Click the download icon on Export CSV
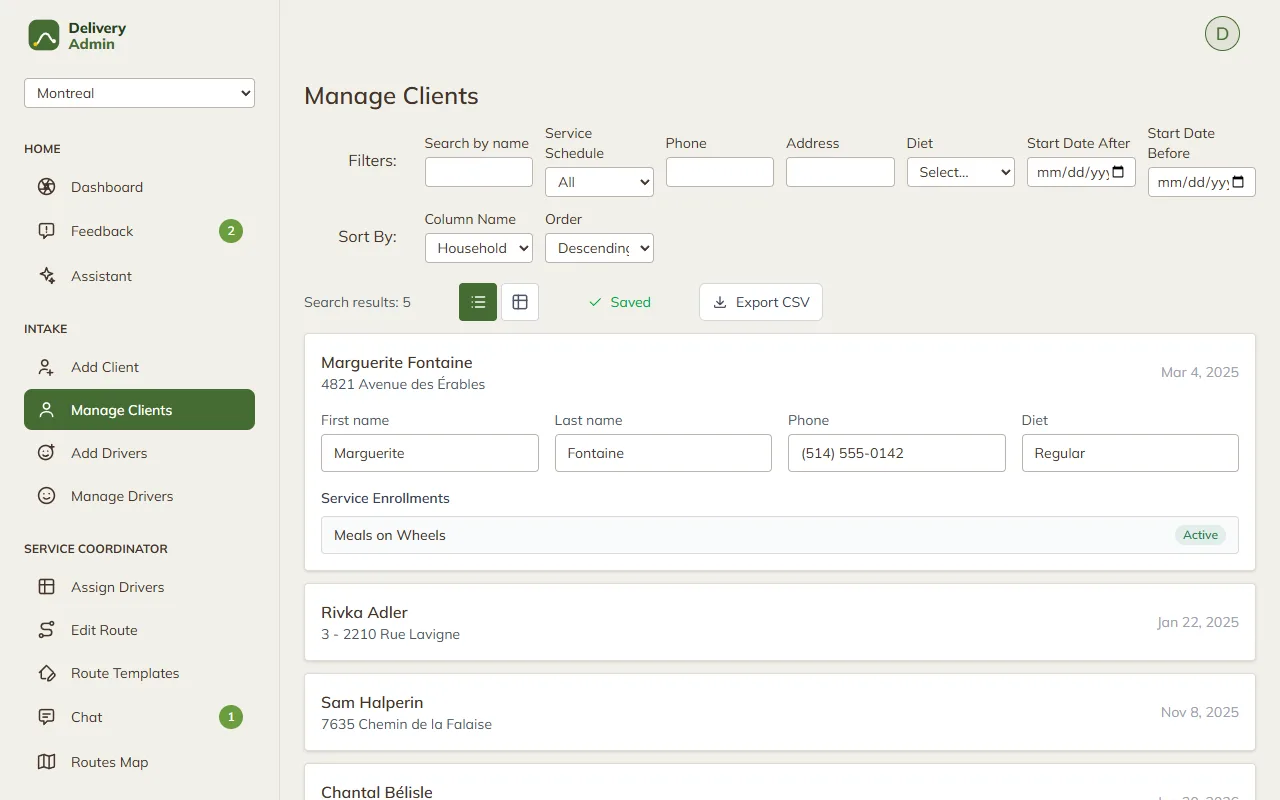This screenshot has width=1280, height=800. click(x=720, y=302)
